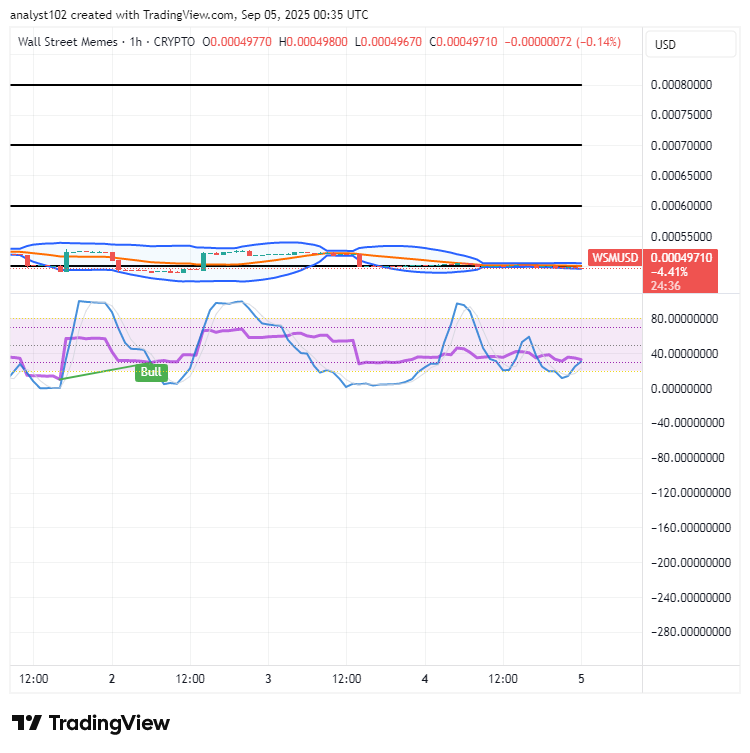The height and width of the screenshot is (753, 750).
Task: Click the 24:36 candle countdown timer
Action: pos(665,286)
